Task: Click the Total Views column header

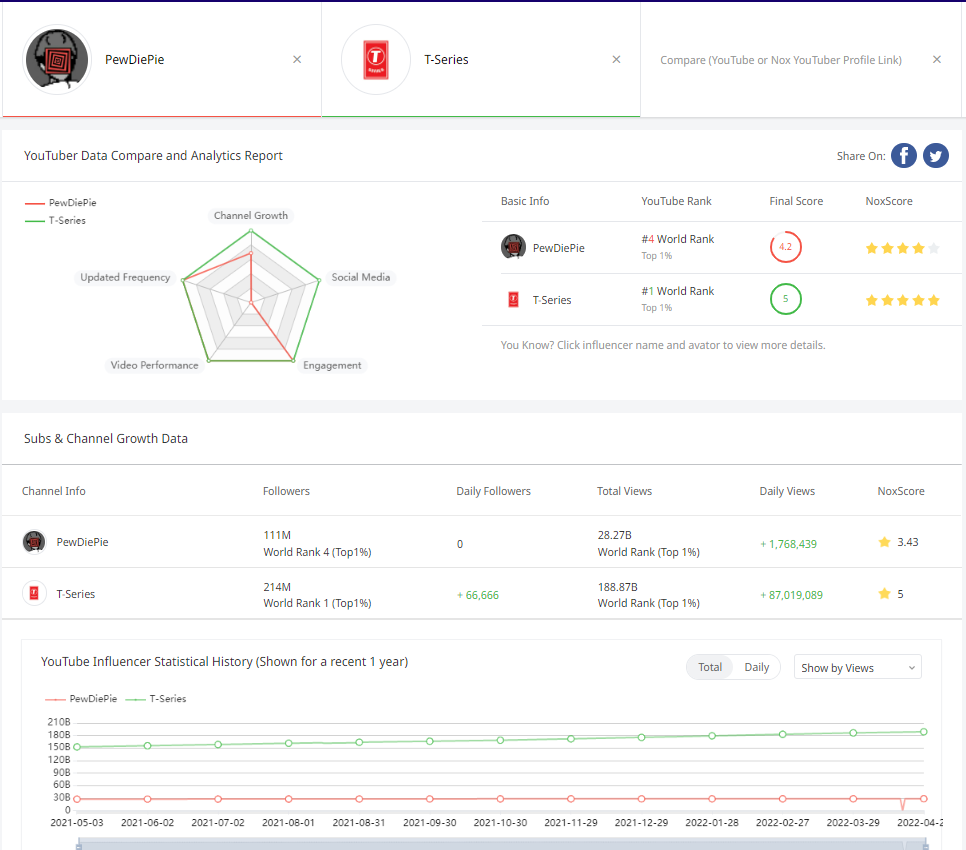Action: [x=624, y=492]
